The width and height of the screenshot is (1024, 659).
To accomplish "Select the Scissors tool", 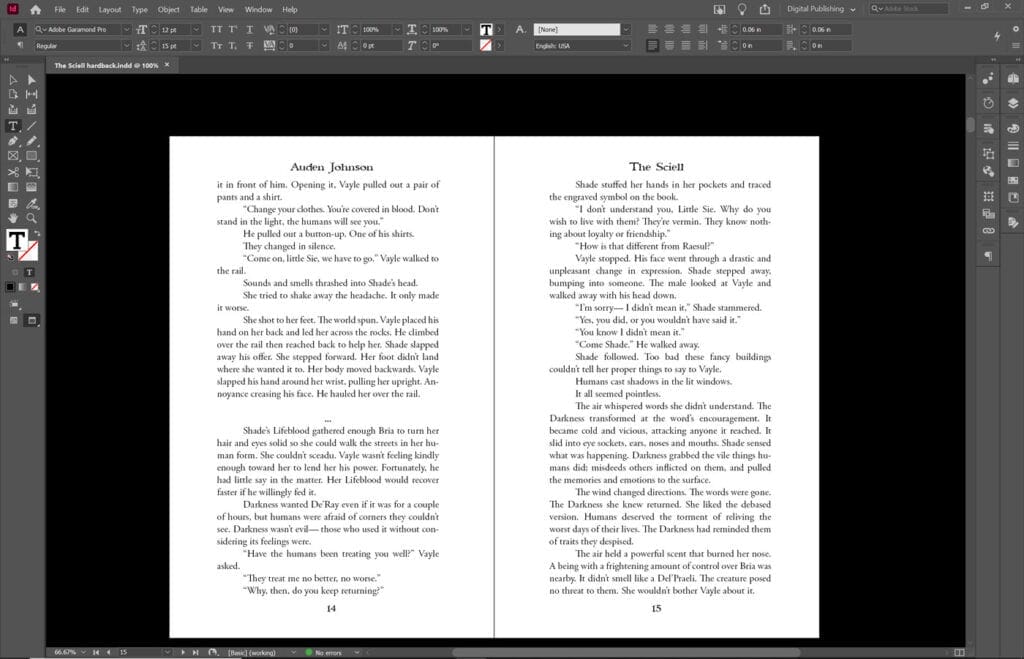I will tap(13, 172).
